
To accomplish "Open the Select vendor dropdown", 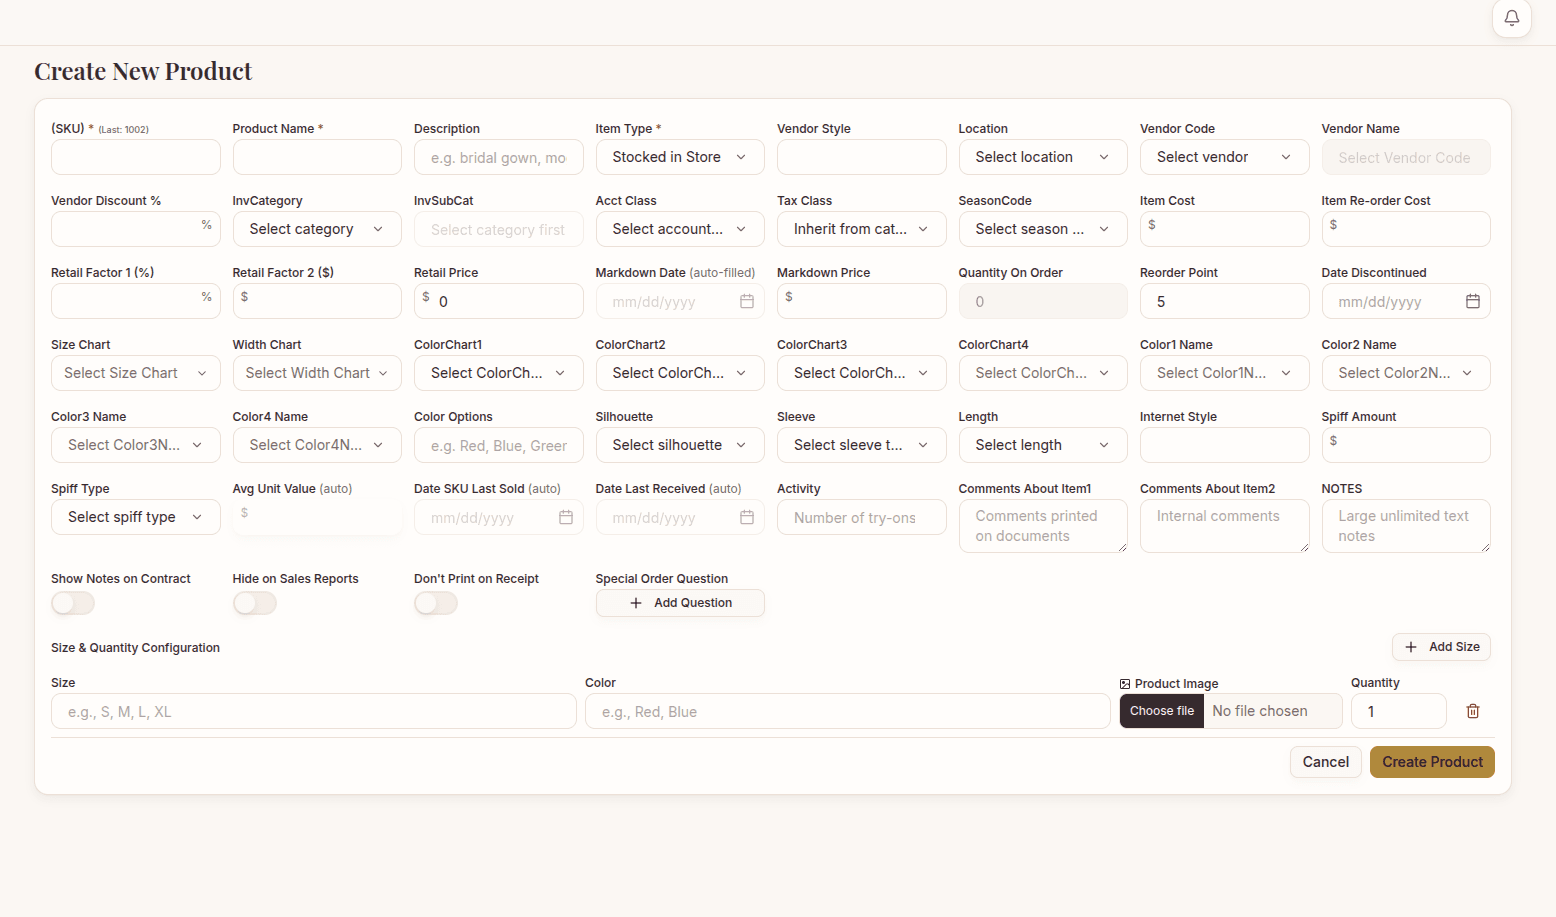I will click(1224, 157).
